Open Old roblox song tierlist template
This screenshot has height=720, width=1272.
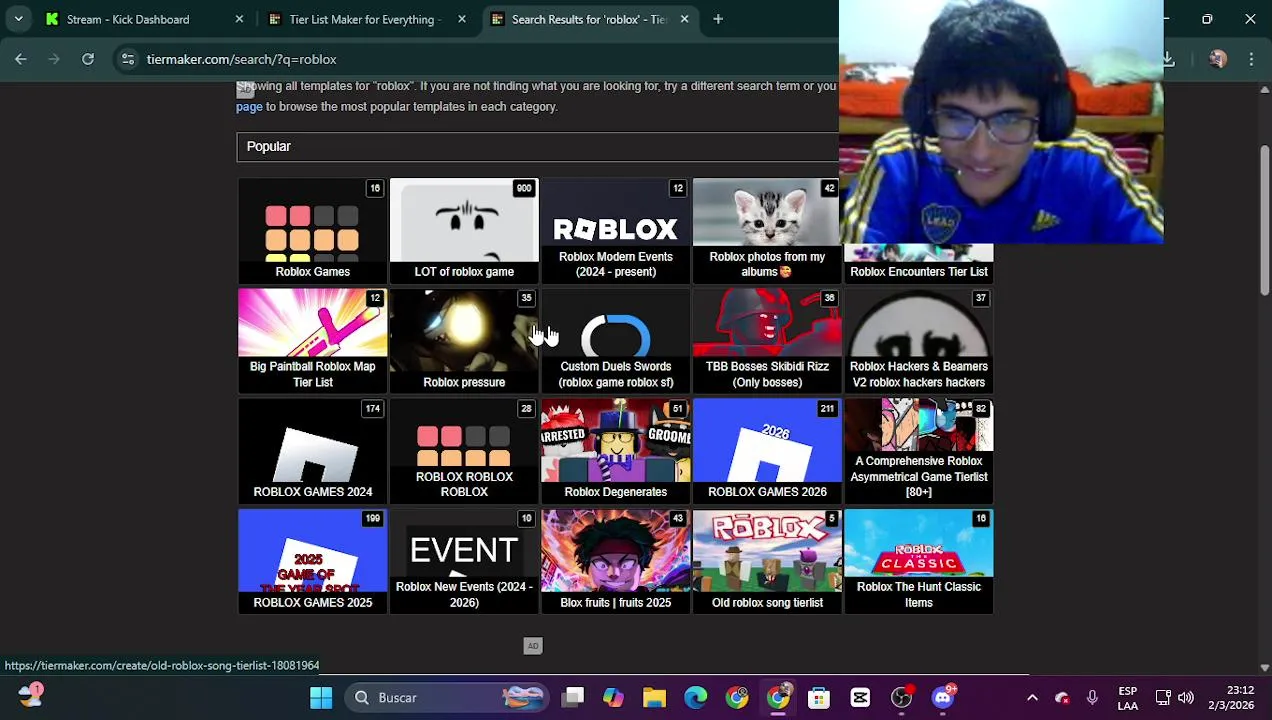pos(767,561)
